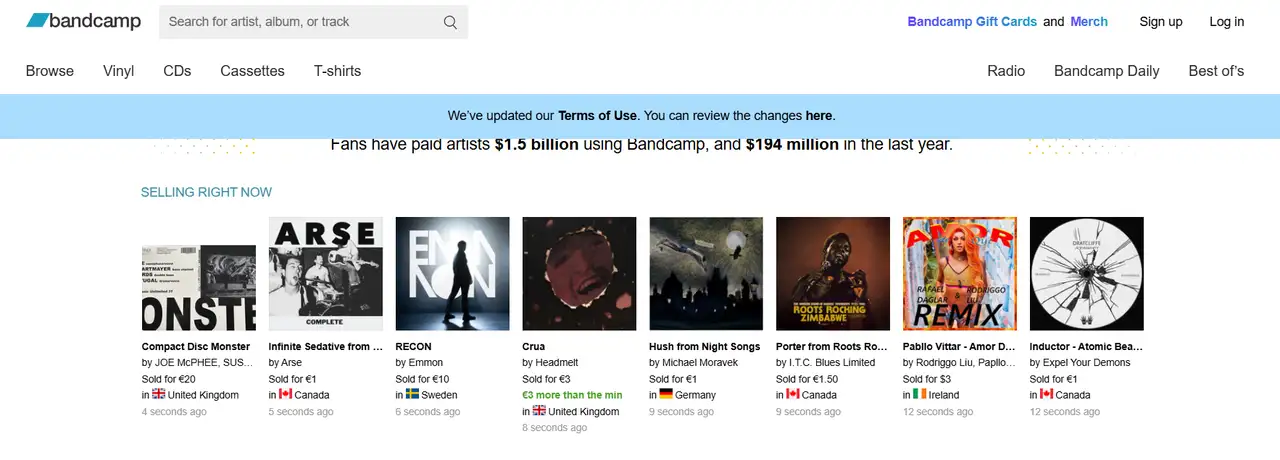The image size is (1280, 460).
Task: Focus the artist, album, or track search field
Action: point(313,22)
